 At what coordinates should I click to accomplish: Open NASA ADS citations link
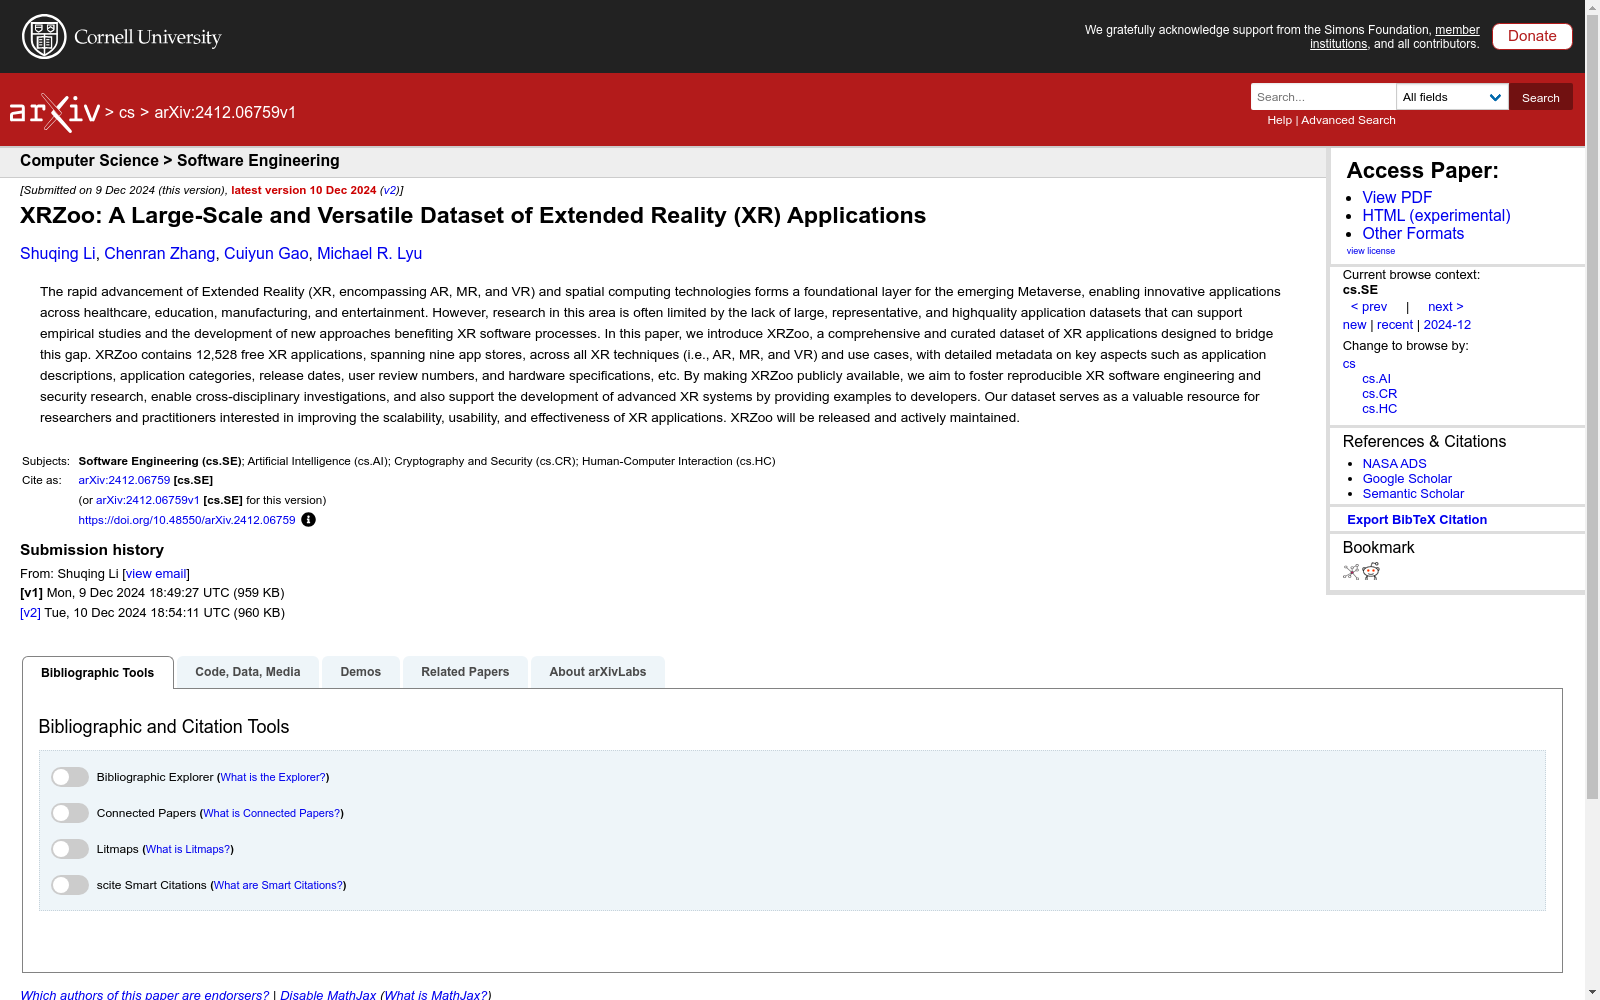[1394, 464]
